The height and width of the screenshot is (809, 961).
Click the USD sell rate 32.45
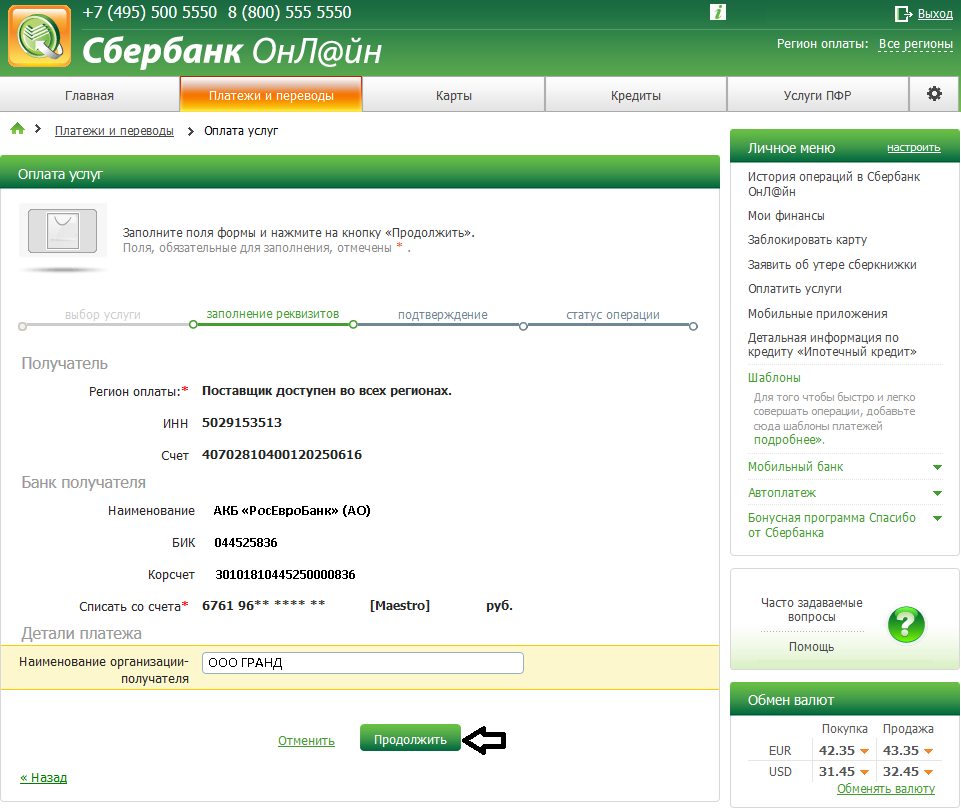[900, 772]
